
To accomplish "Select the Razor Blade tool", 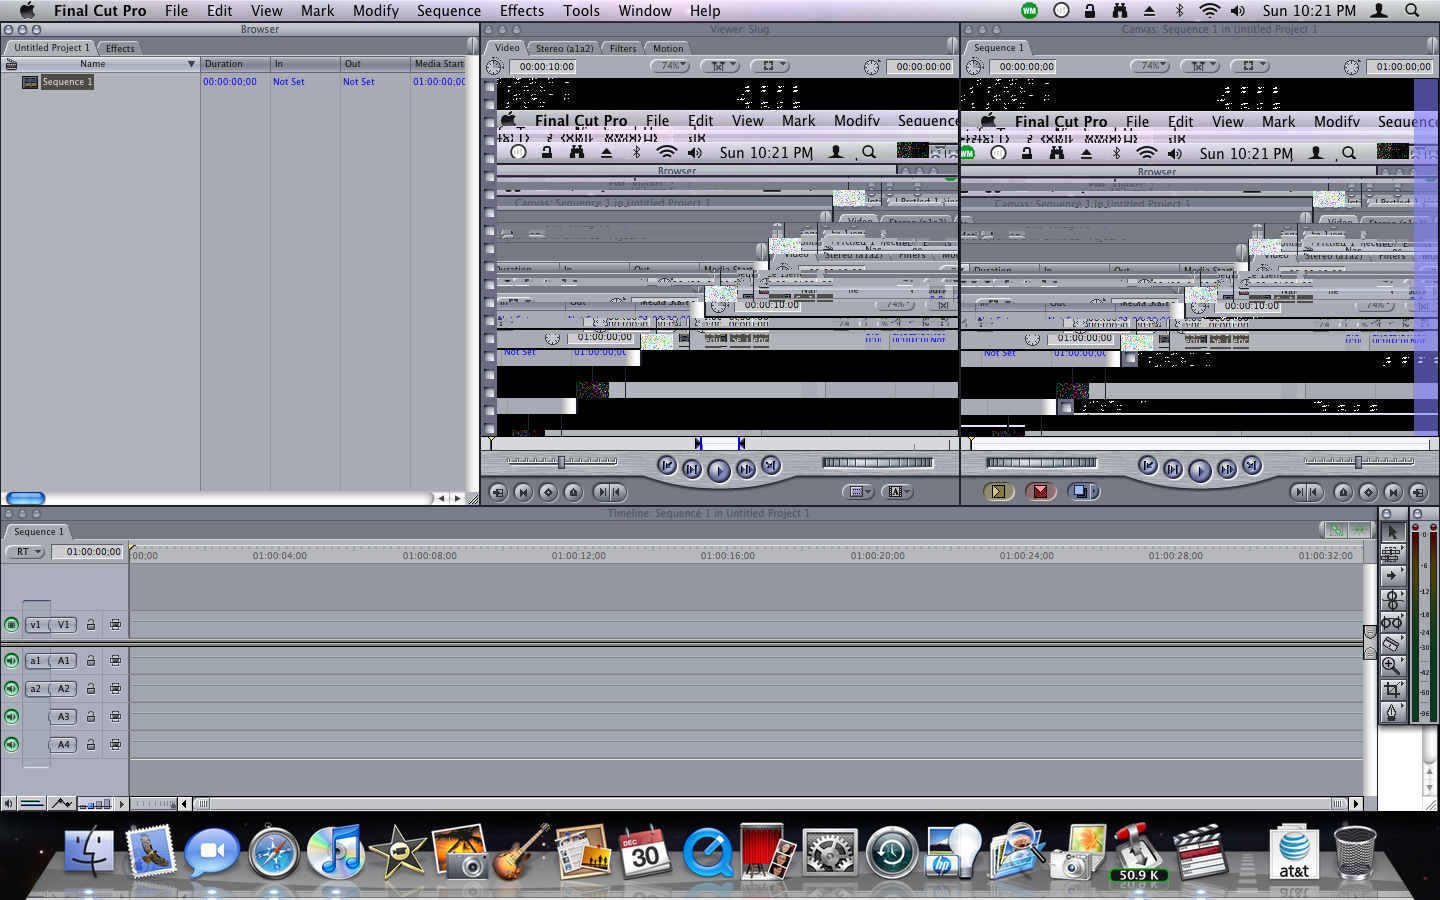I will (x=1392, y=644).
